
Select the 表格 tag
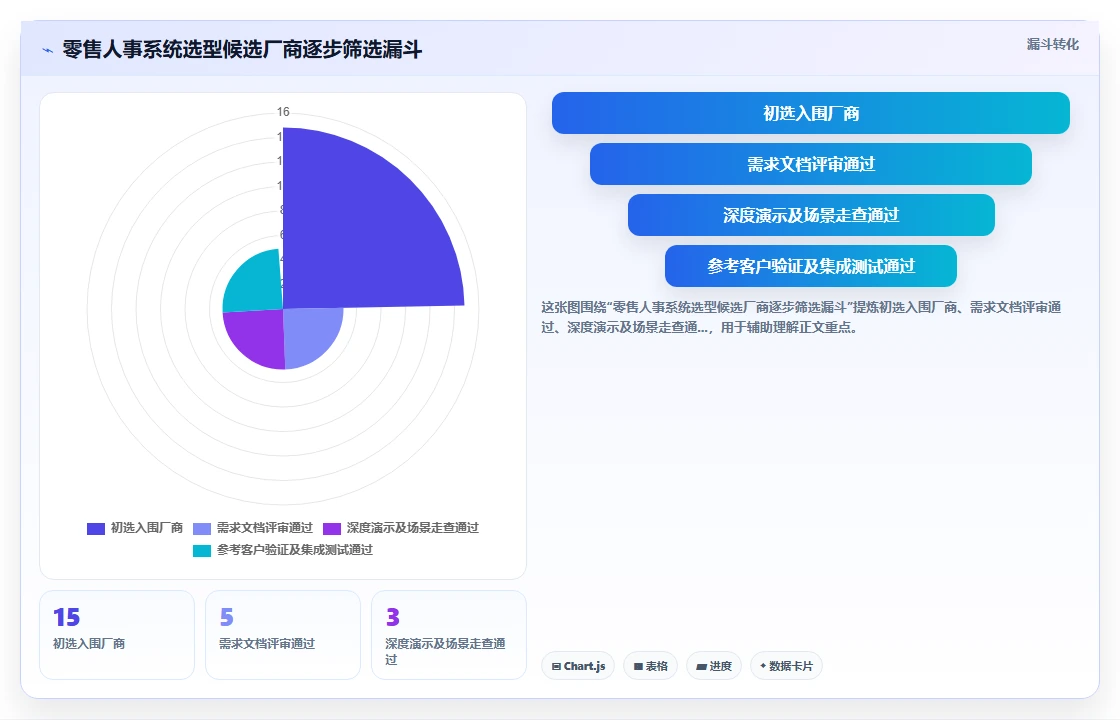point(651,666)
